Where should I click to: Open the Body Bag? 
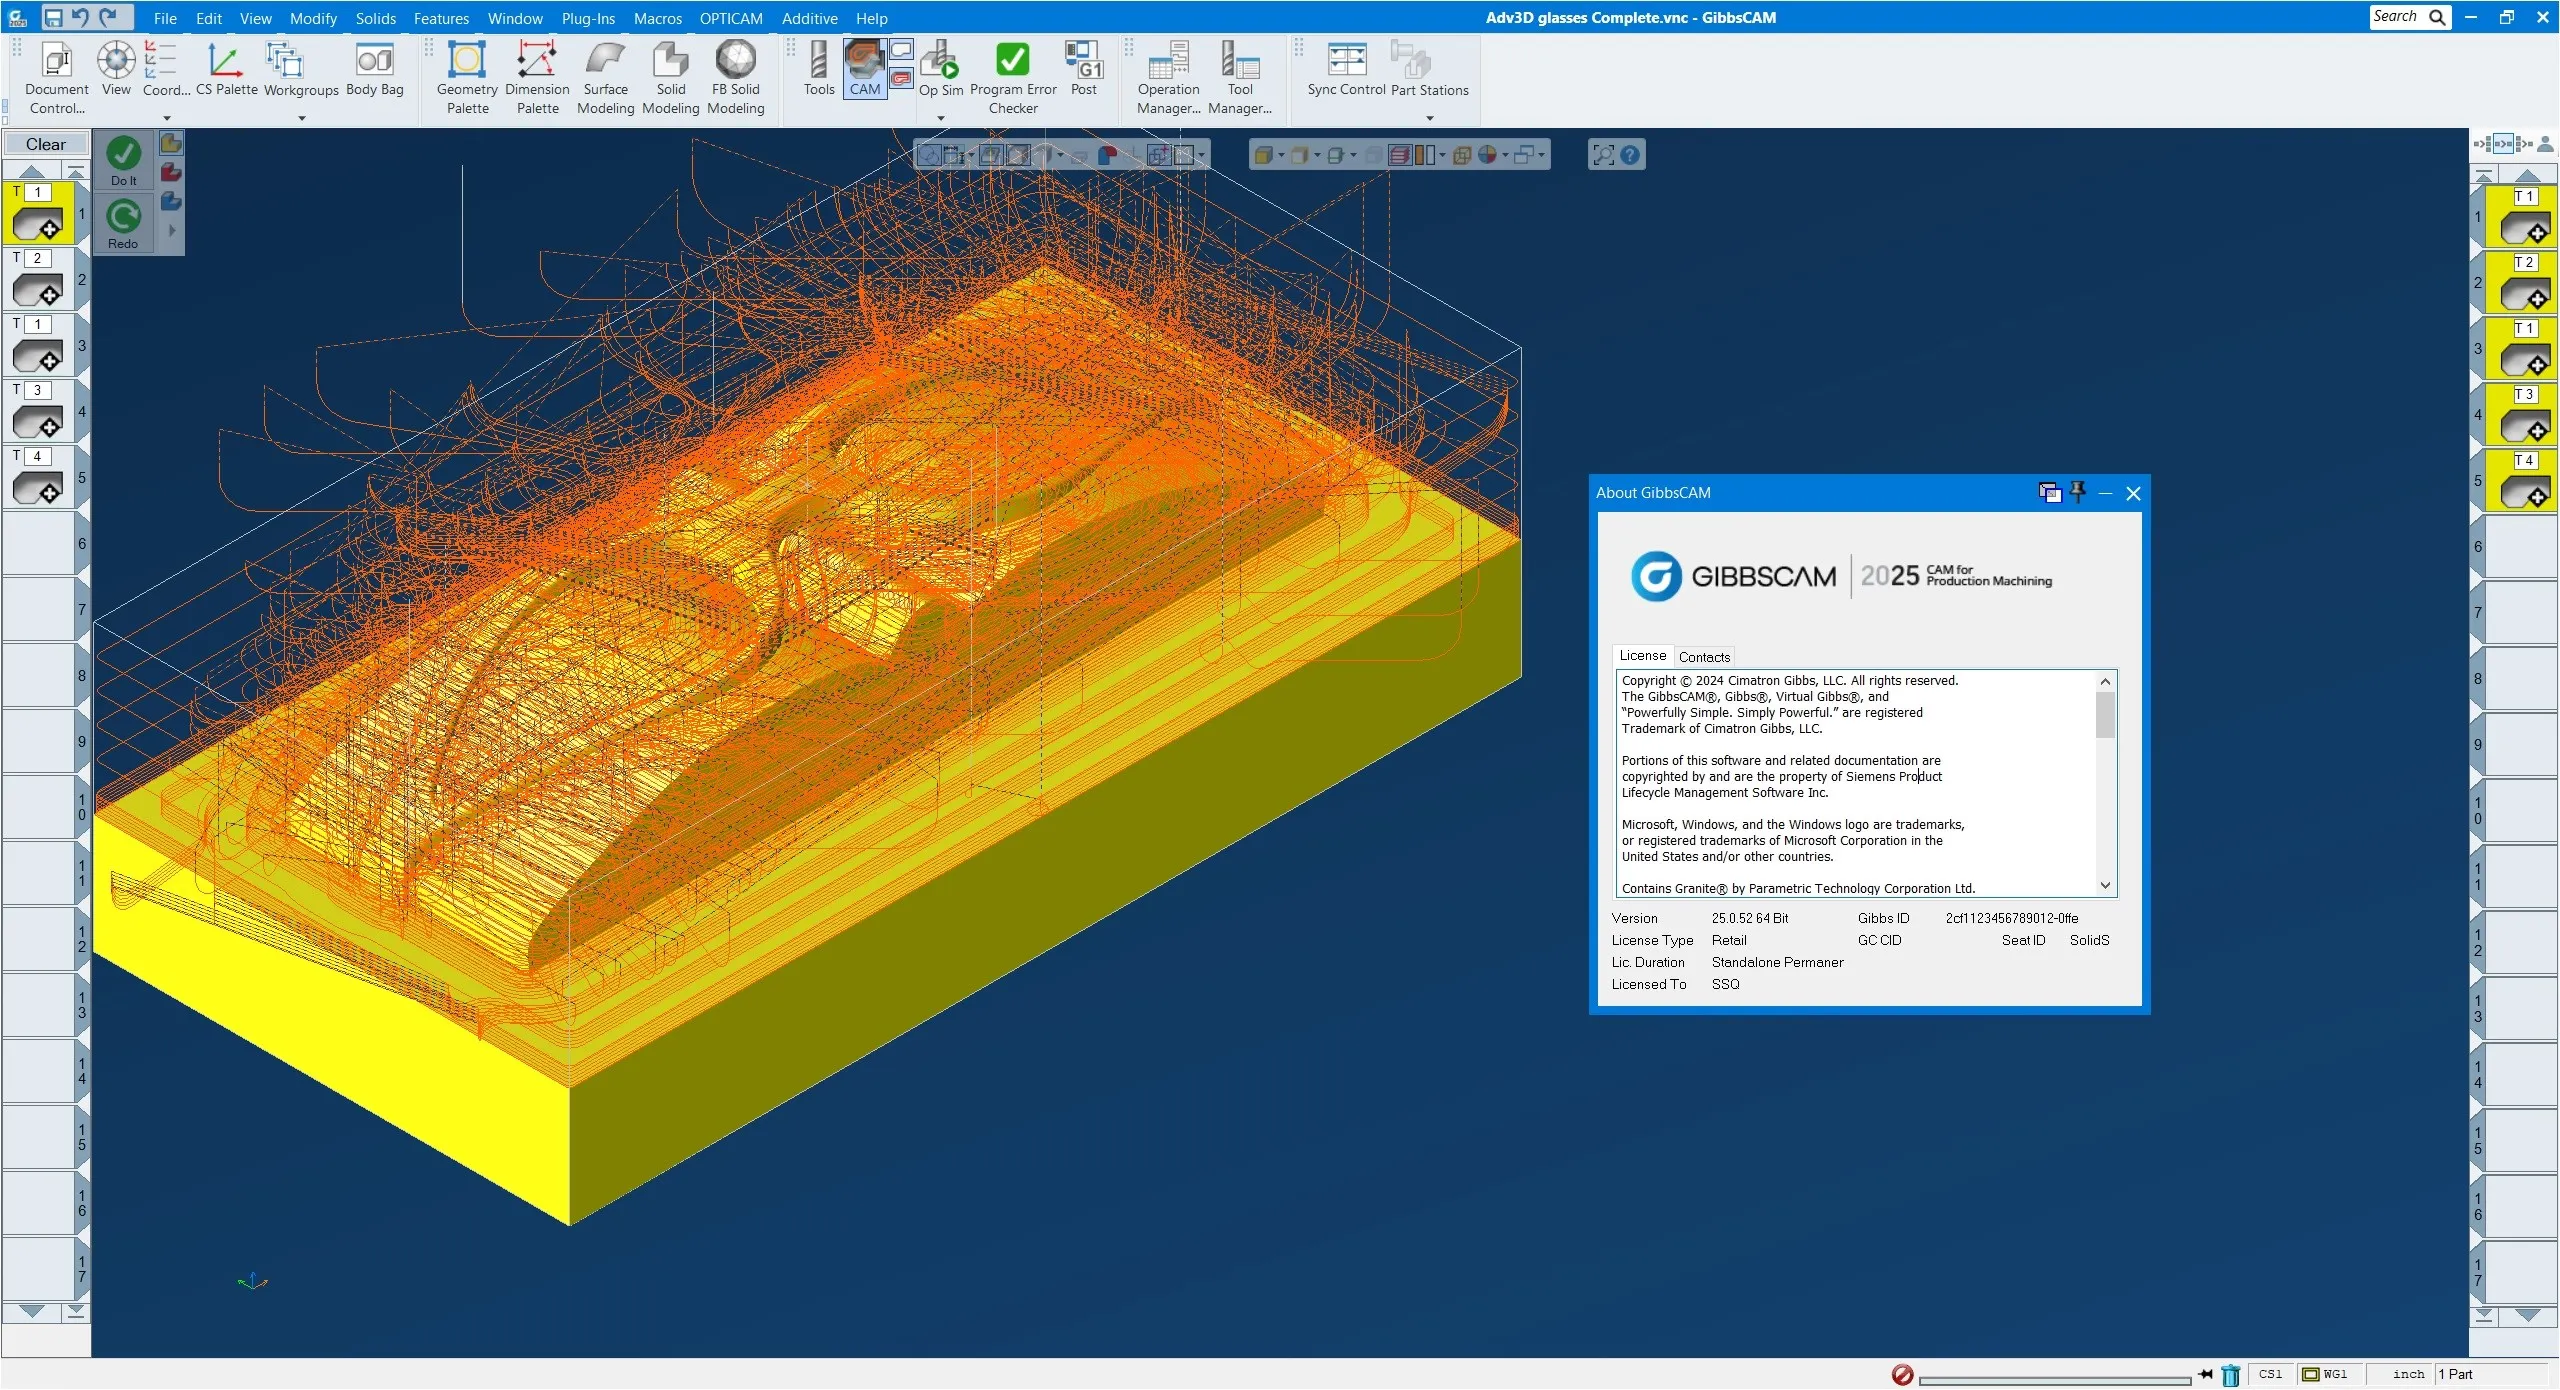pos(375,70)
